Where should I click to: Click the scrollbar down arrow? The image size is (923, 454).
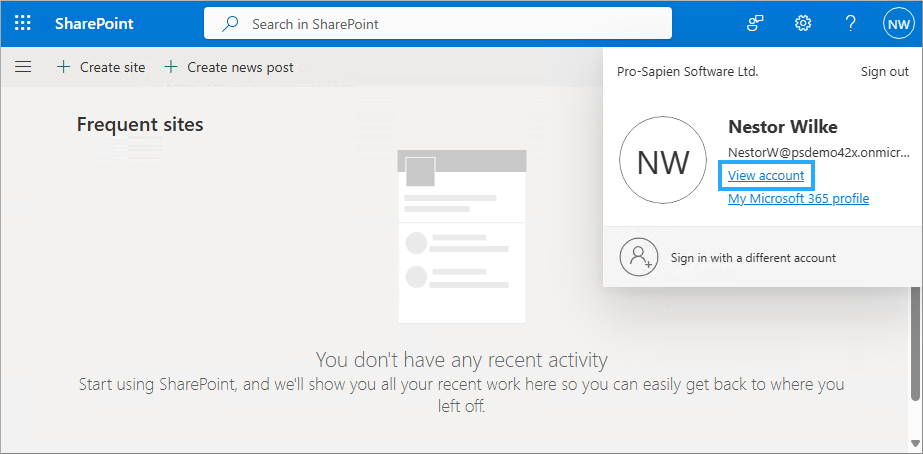(917, 442)
